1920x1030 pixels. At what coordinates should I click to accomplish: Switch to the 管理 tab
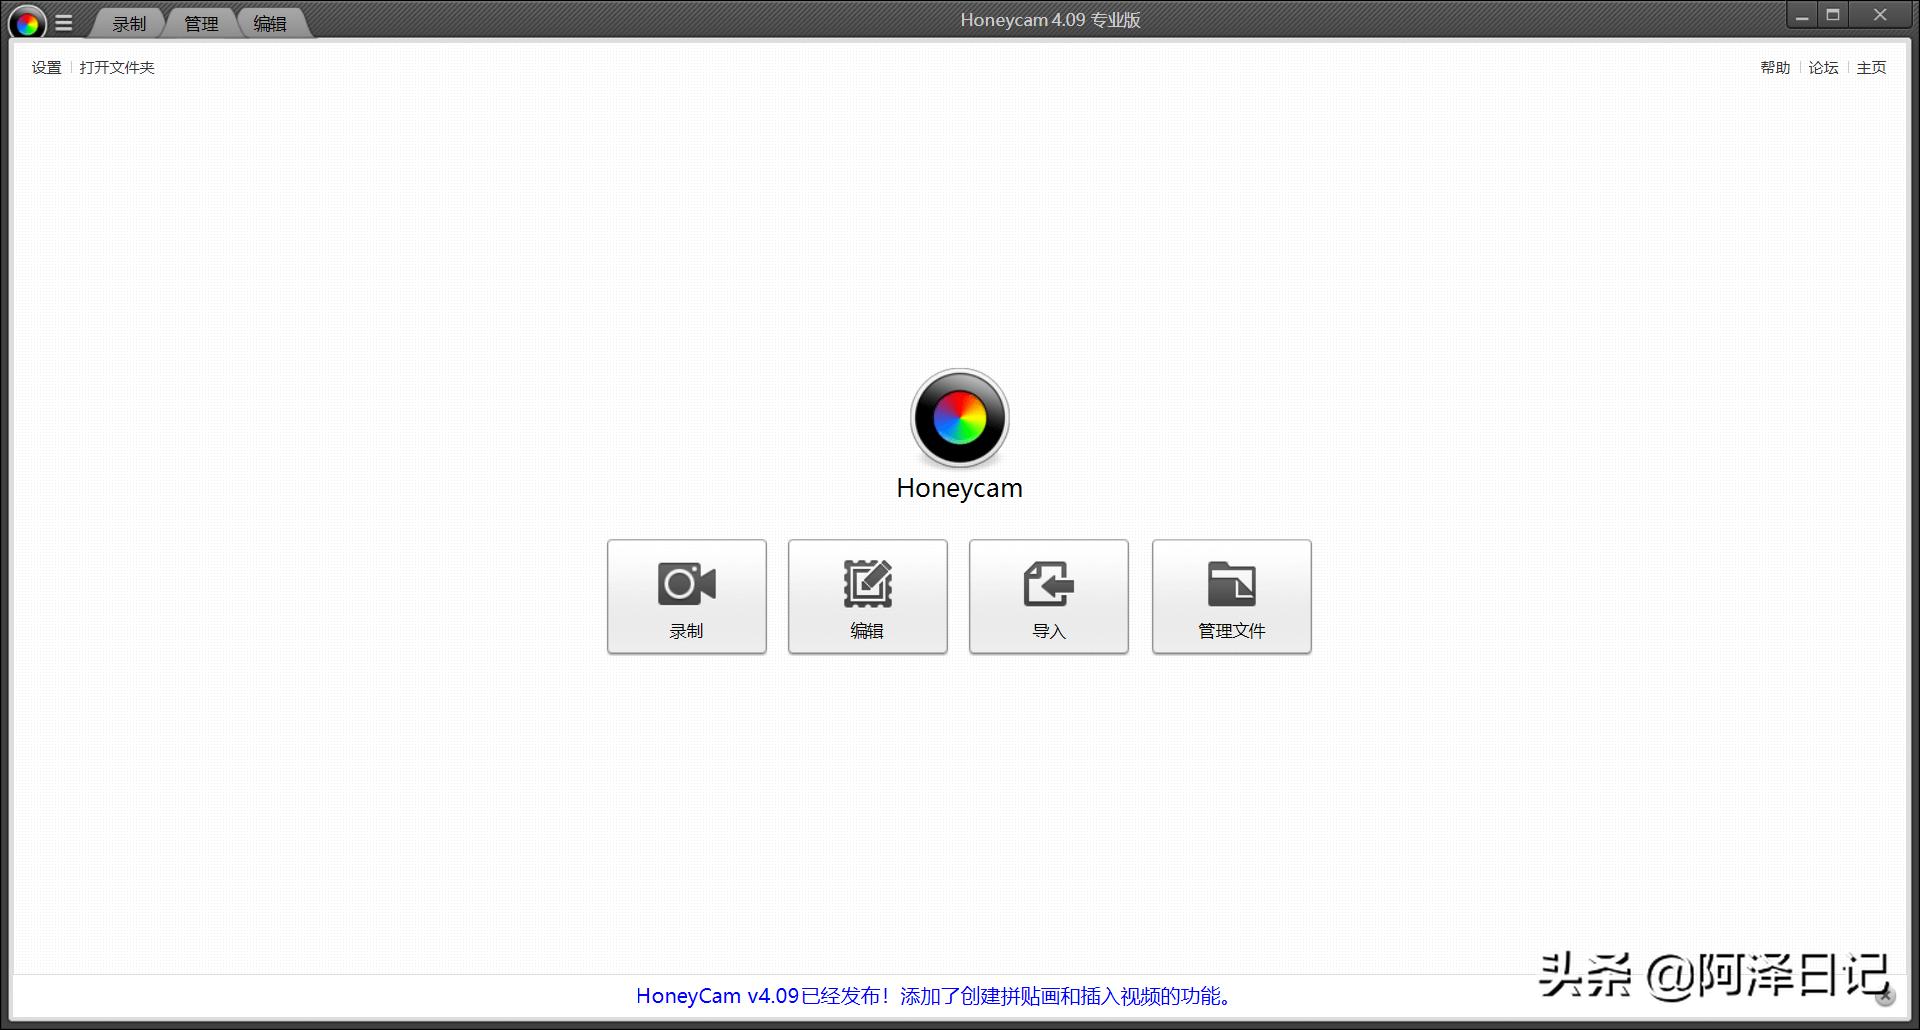tap(201, 24)
